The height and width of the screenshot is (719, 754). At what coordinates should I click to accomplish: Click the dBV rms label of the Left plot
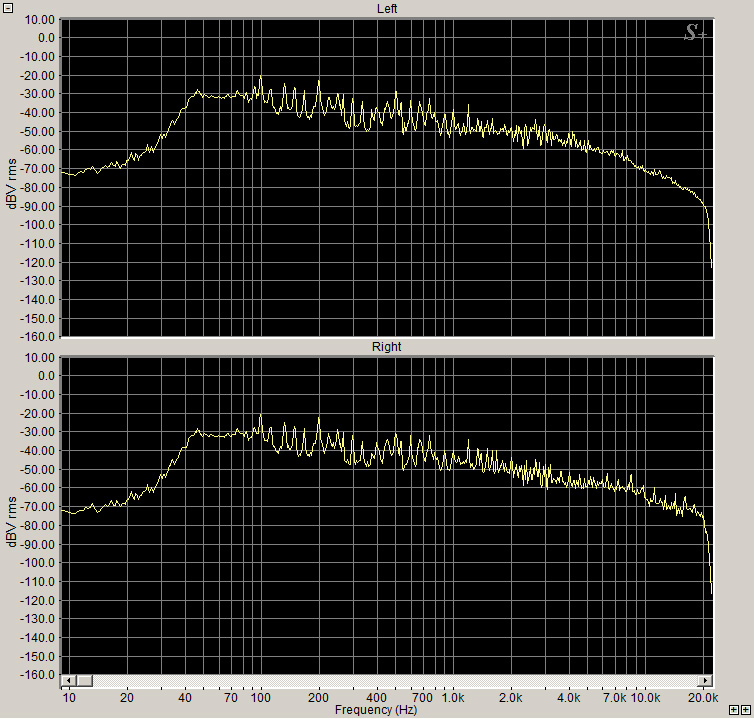point(12,182)
